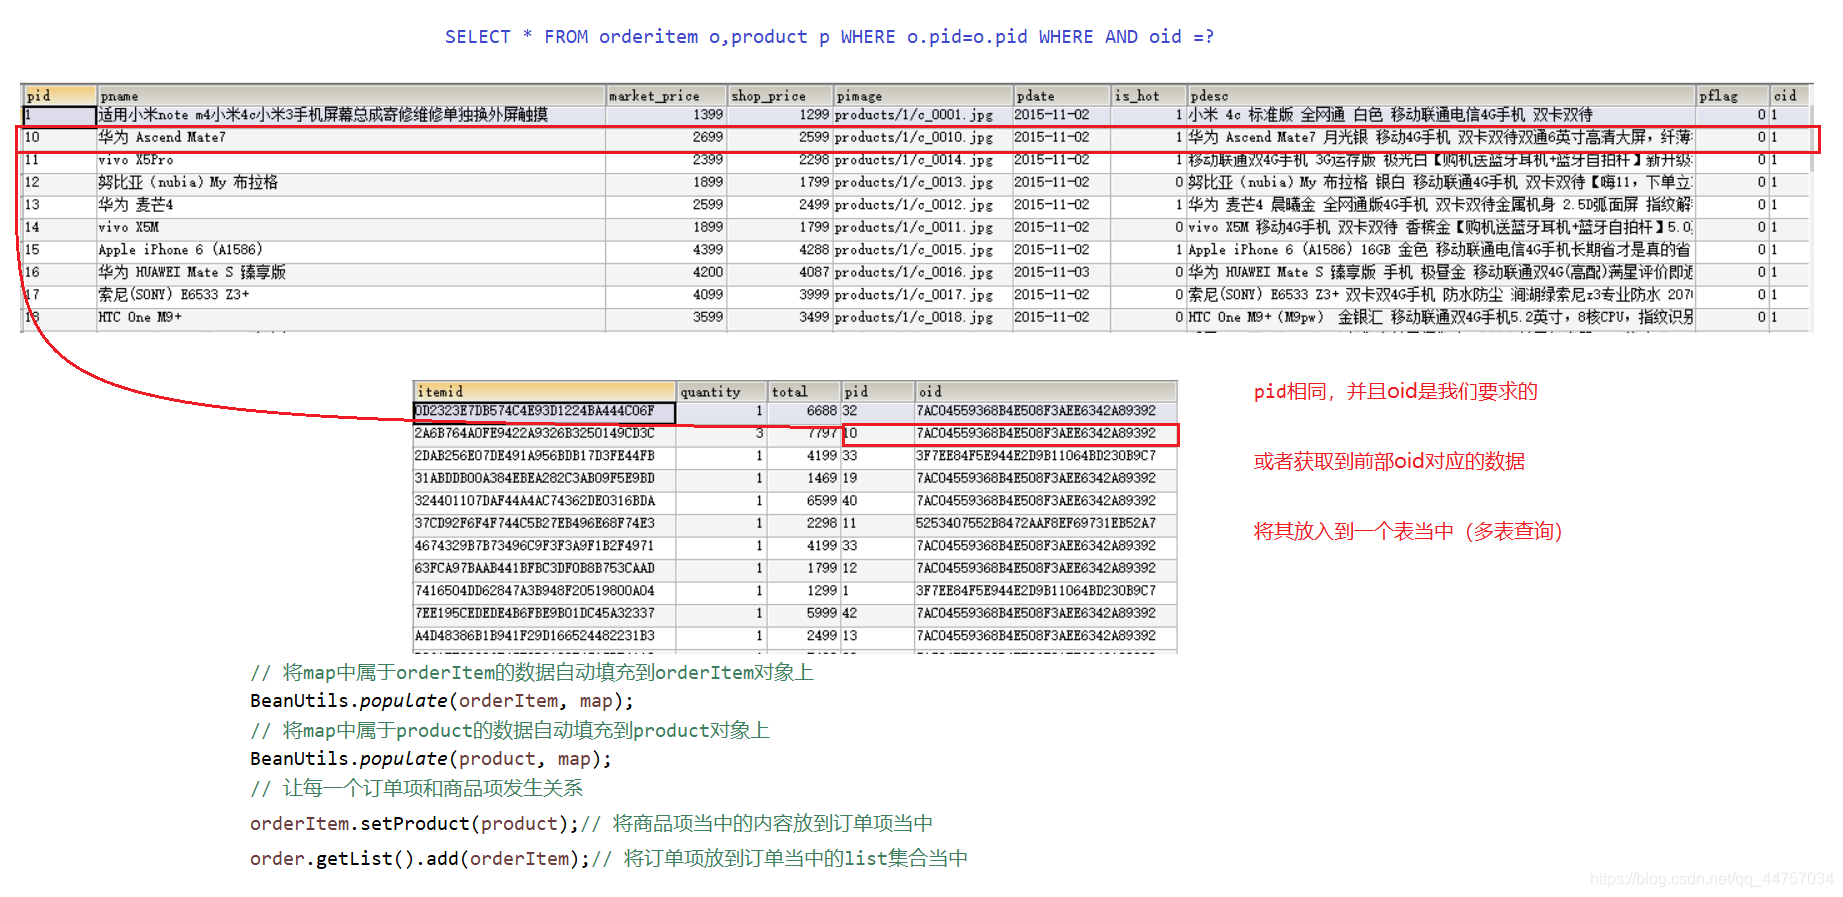Click the 'order.getList().add(orderItem);' code
The width and height of the screenshot is (1843, 897).
(x=420, y=859)
